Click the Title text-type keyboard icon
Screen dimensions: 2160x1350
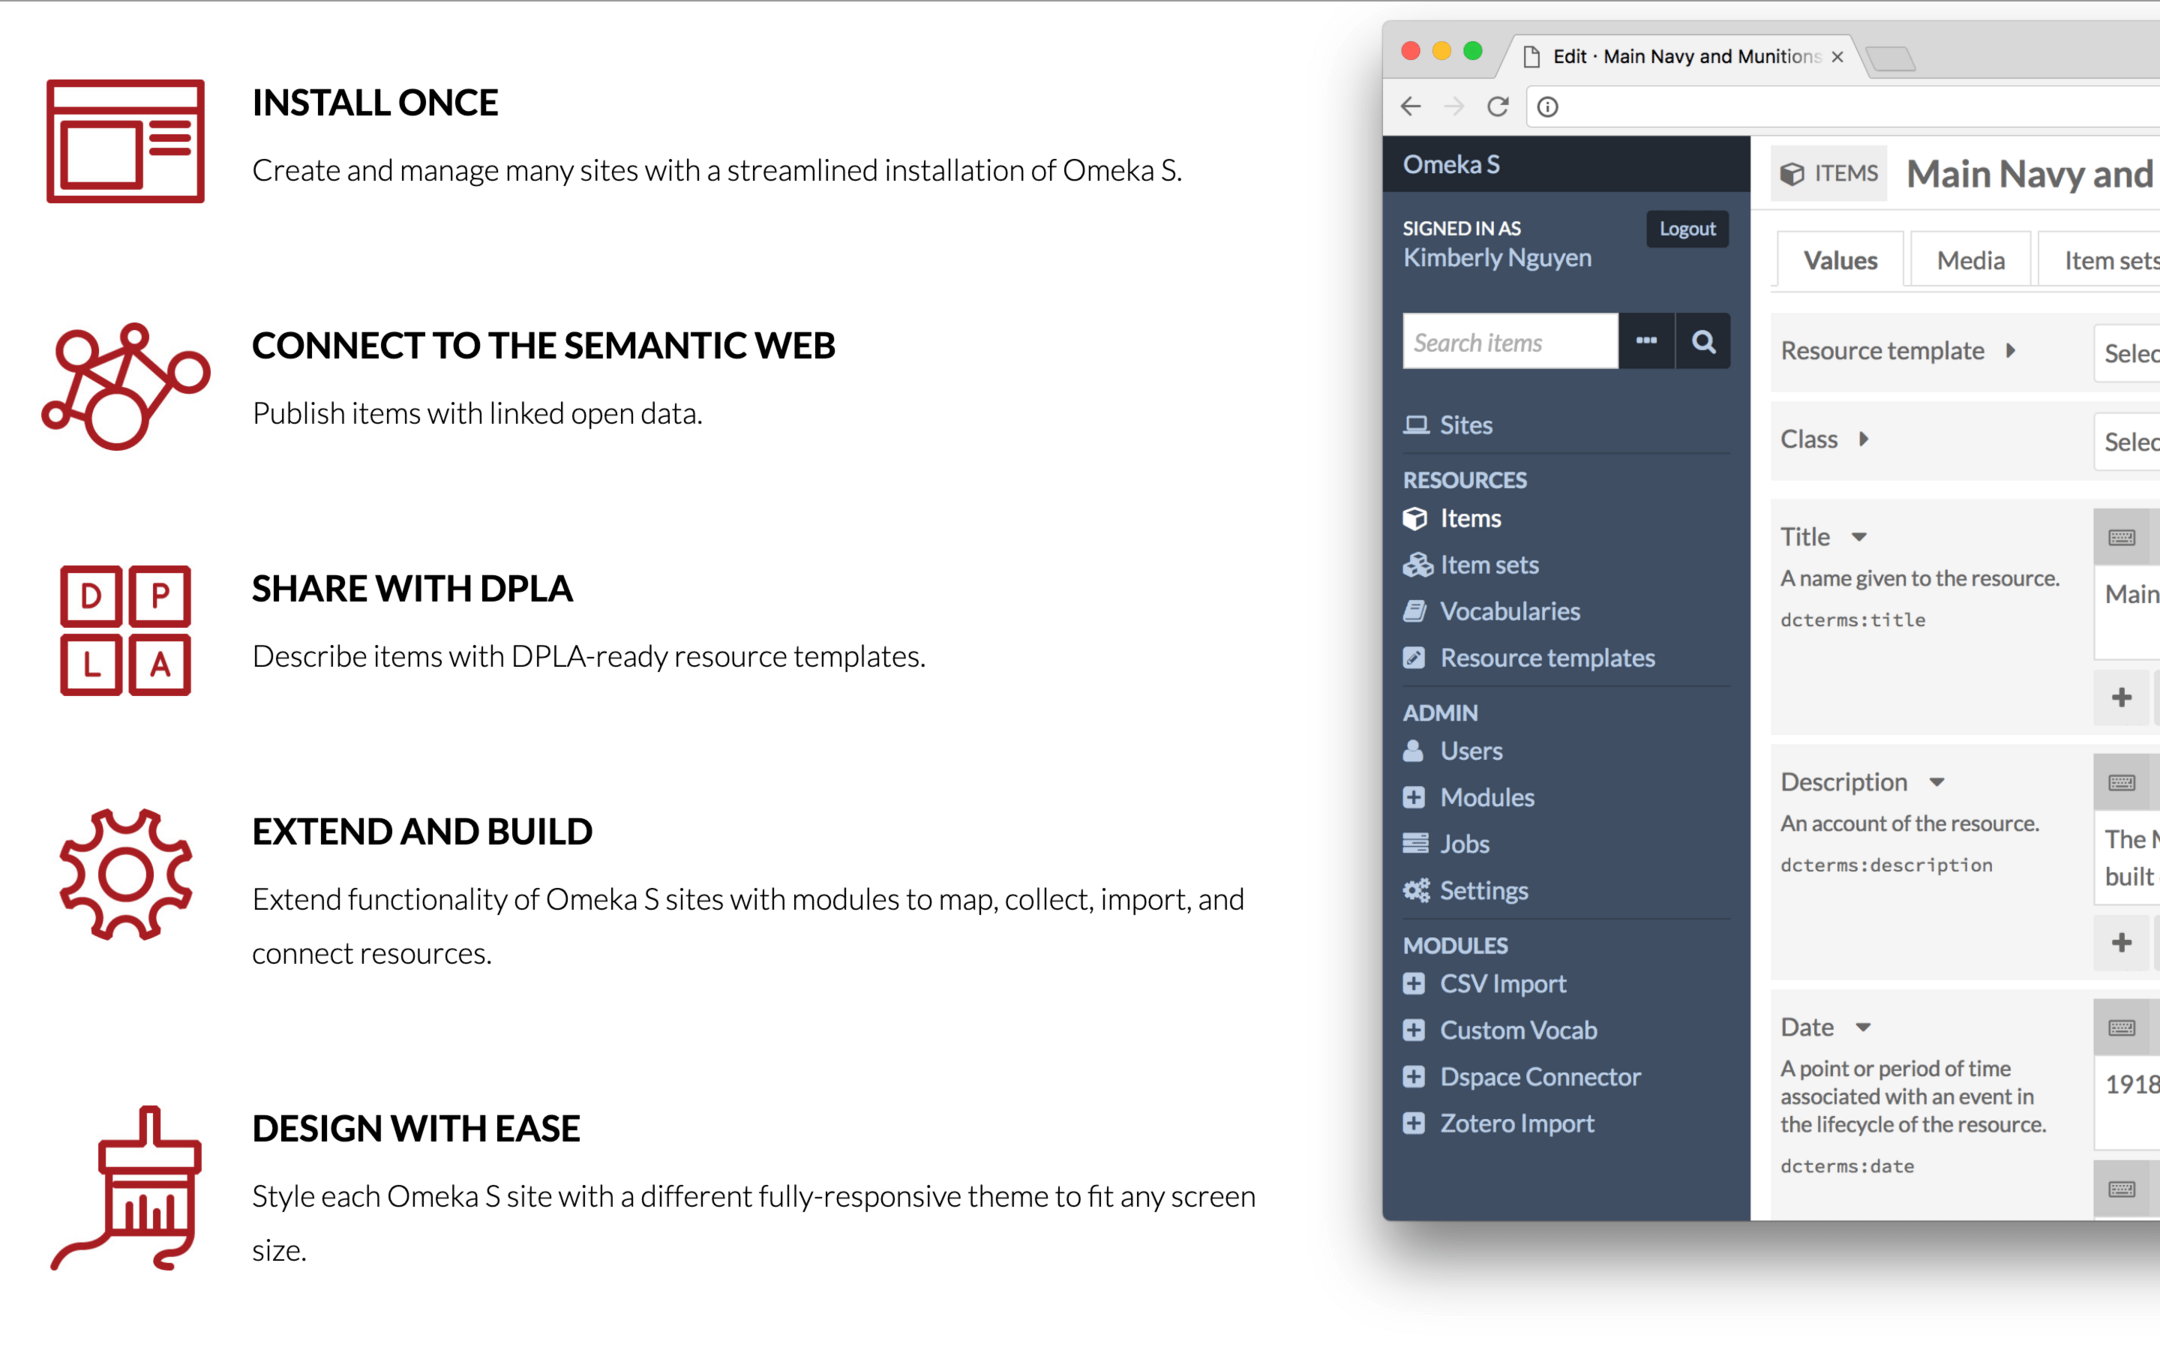pyautogui.click(x=2121, y=538)
